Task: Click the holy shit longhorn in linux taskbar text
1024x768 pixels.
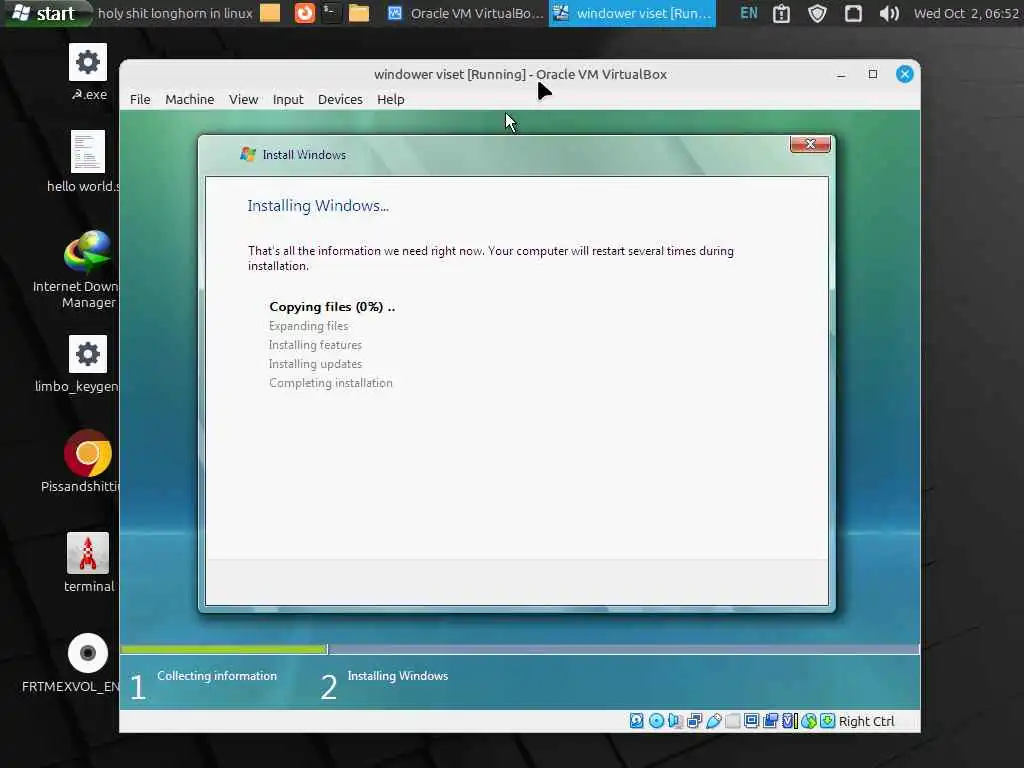Action: (175, 13)
